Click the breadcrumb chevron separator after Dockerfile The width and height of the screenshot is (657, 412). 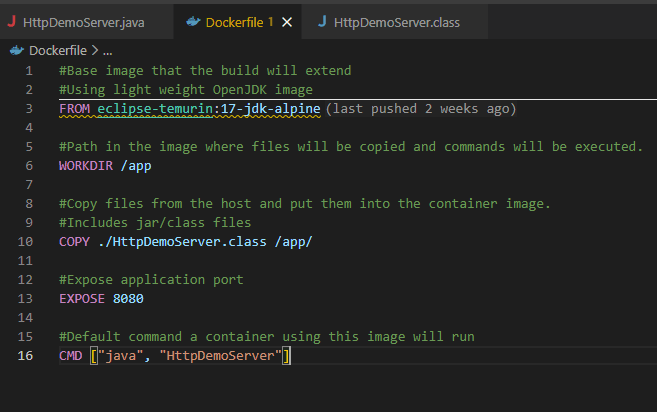95,49
